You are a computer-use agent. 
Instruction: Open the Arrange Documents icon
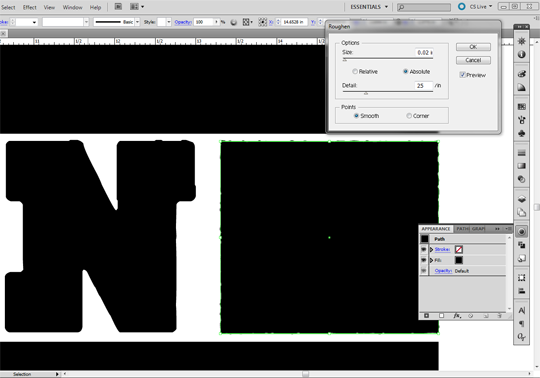(x=137, y=7)
